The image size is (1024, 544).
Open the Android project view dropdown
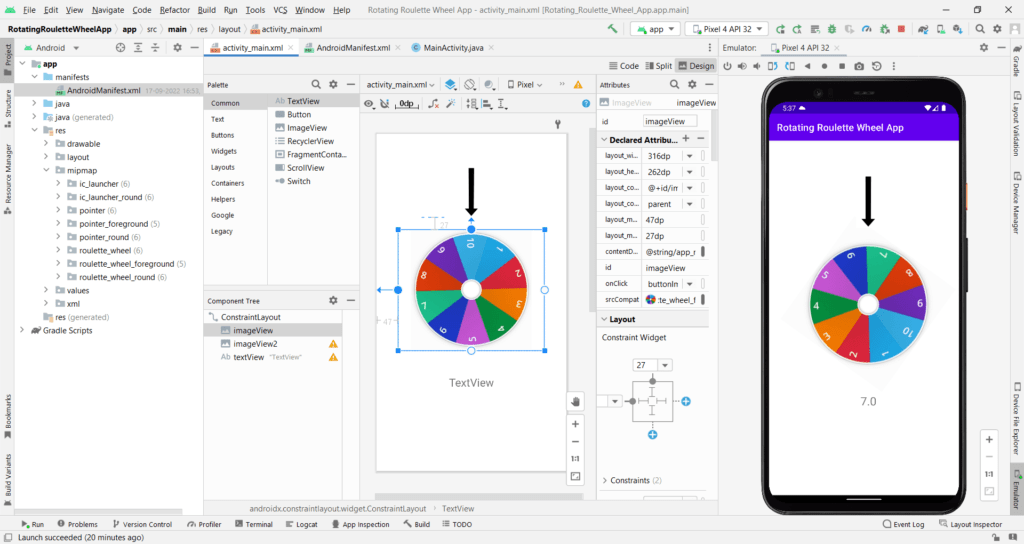[52, 48]
